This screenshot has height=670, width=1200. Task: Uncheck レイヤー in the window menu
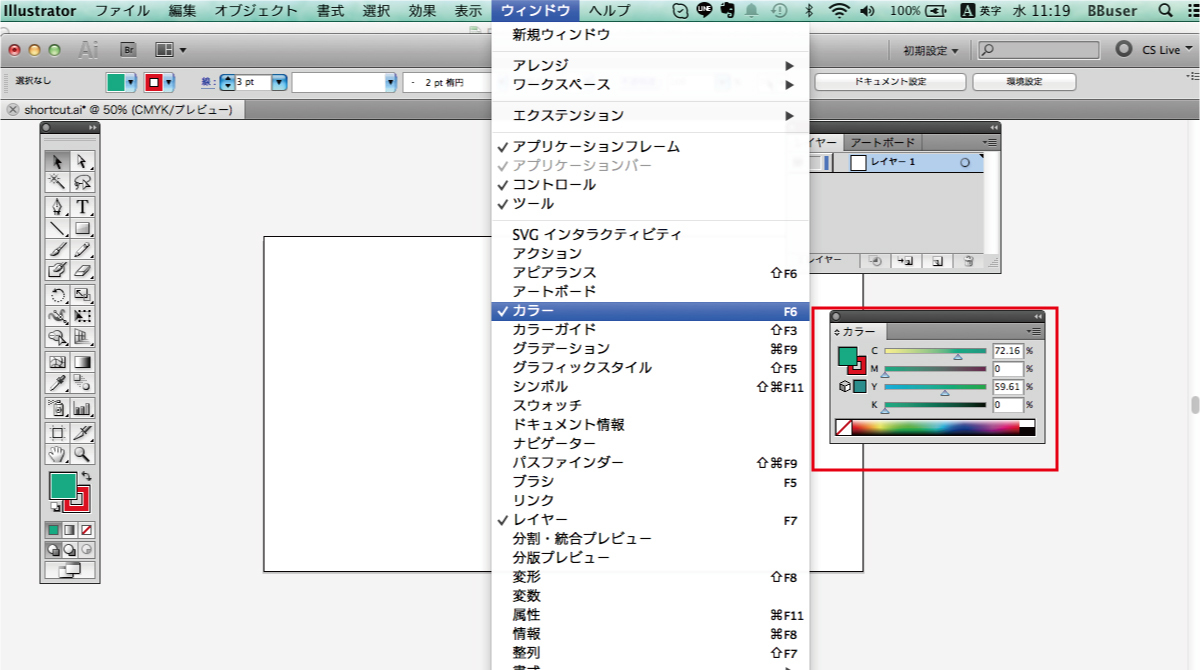650,520
